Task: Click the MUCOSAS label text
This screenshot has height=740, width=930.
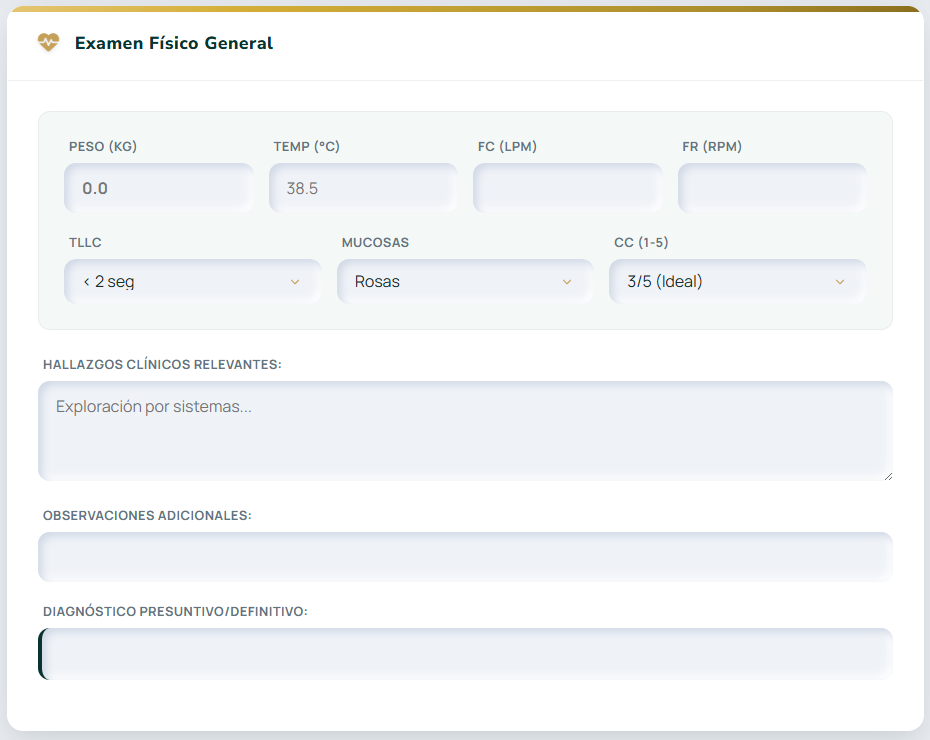Action: tap(375, 243)
